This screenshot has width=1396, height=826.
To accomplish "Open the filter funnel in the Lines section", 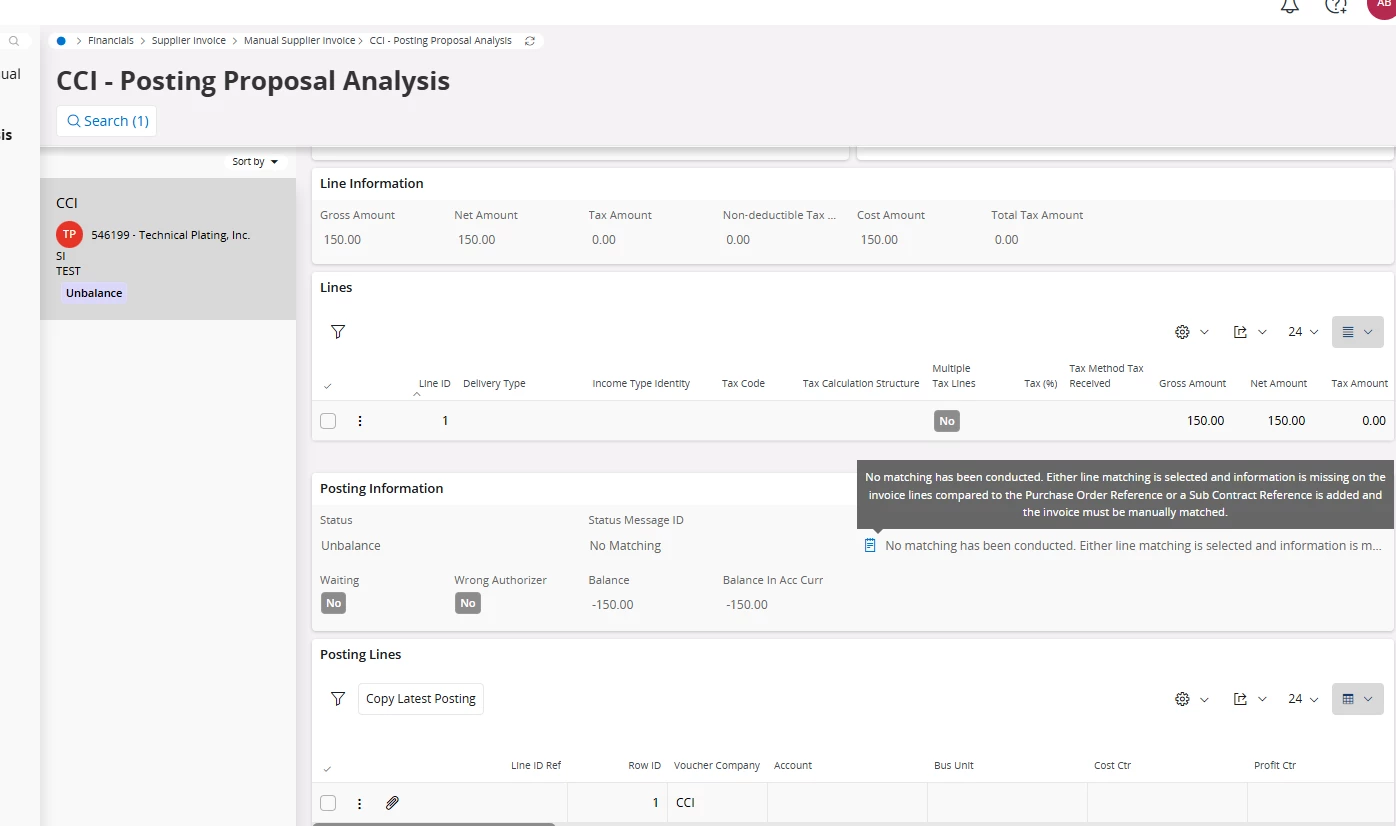I will 338,332.
